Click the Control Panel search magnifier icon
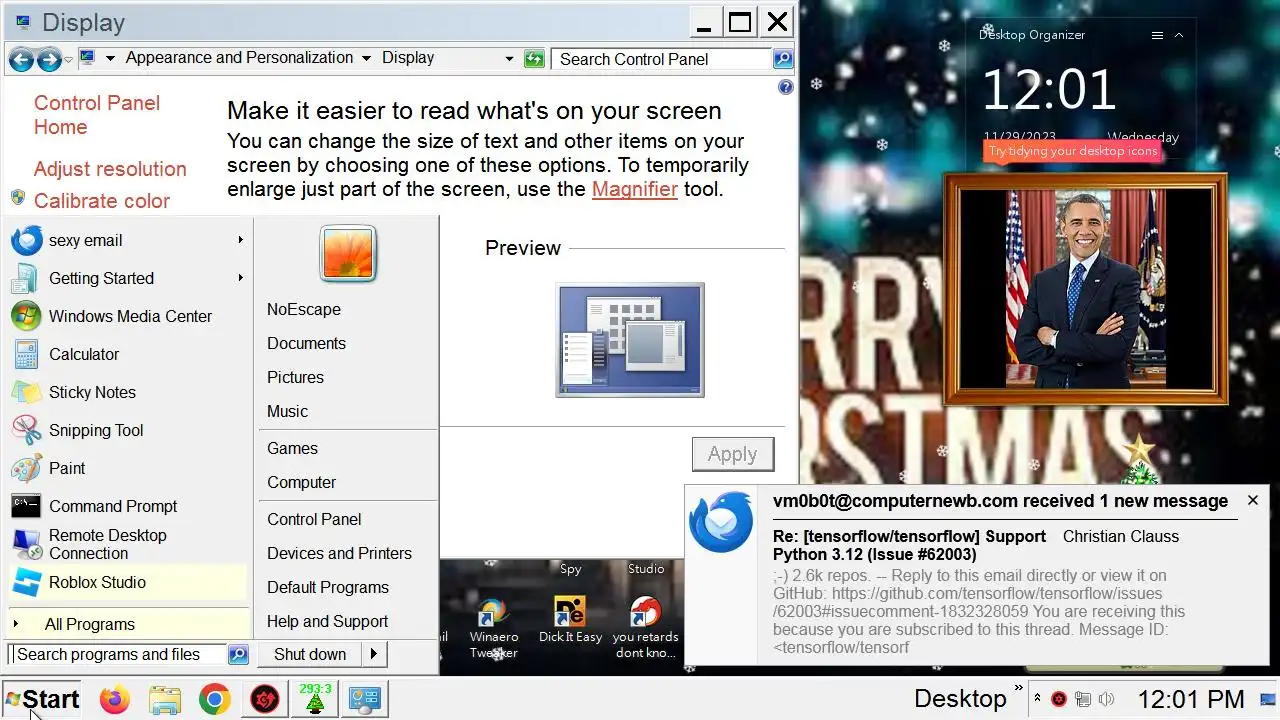The image size is (1280, 720). click(x=783, y=59)
